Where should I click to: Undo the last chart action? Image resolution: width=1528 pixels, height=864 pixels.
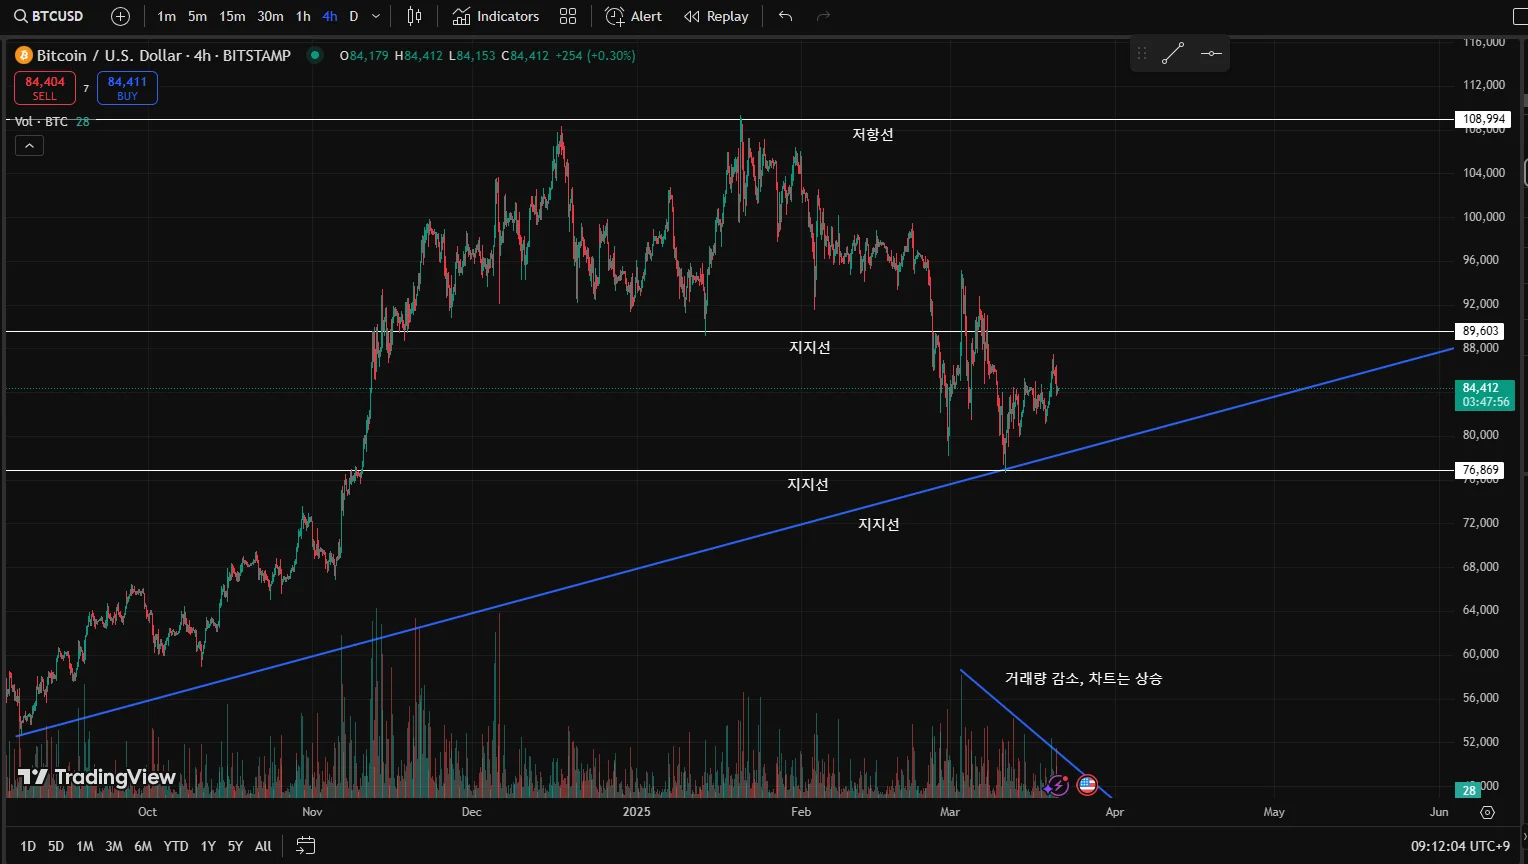[786, 16]
